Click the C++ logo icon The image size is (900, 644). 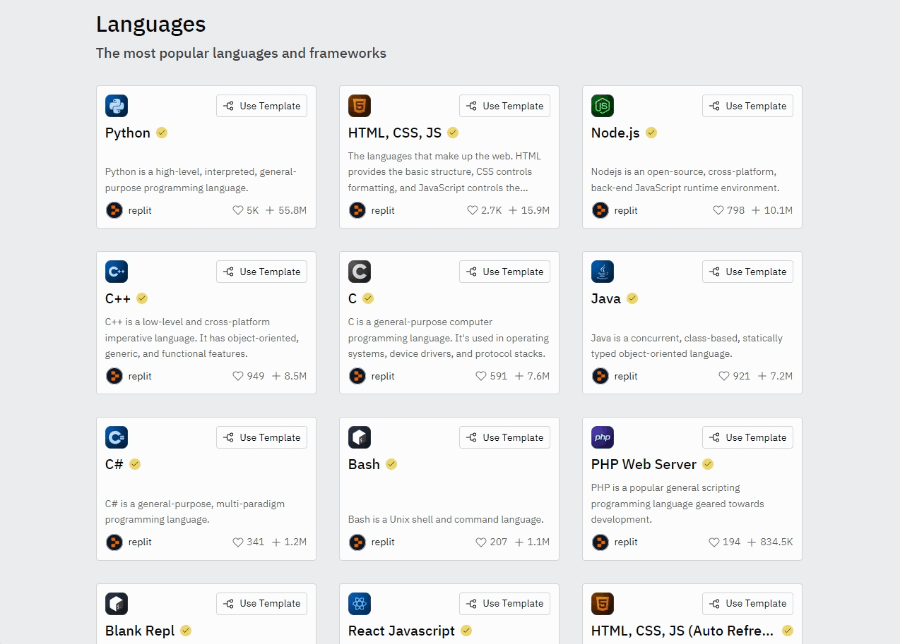point(117,271)
